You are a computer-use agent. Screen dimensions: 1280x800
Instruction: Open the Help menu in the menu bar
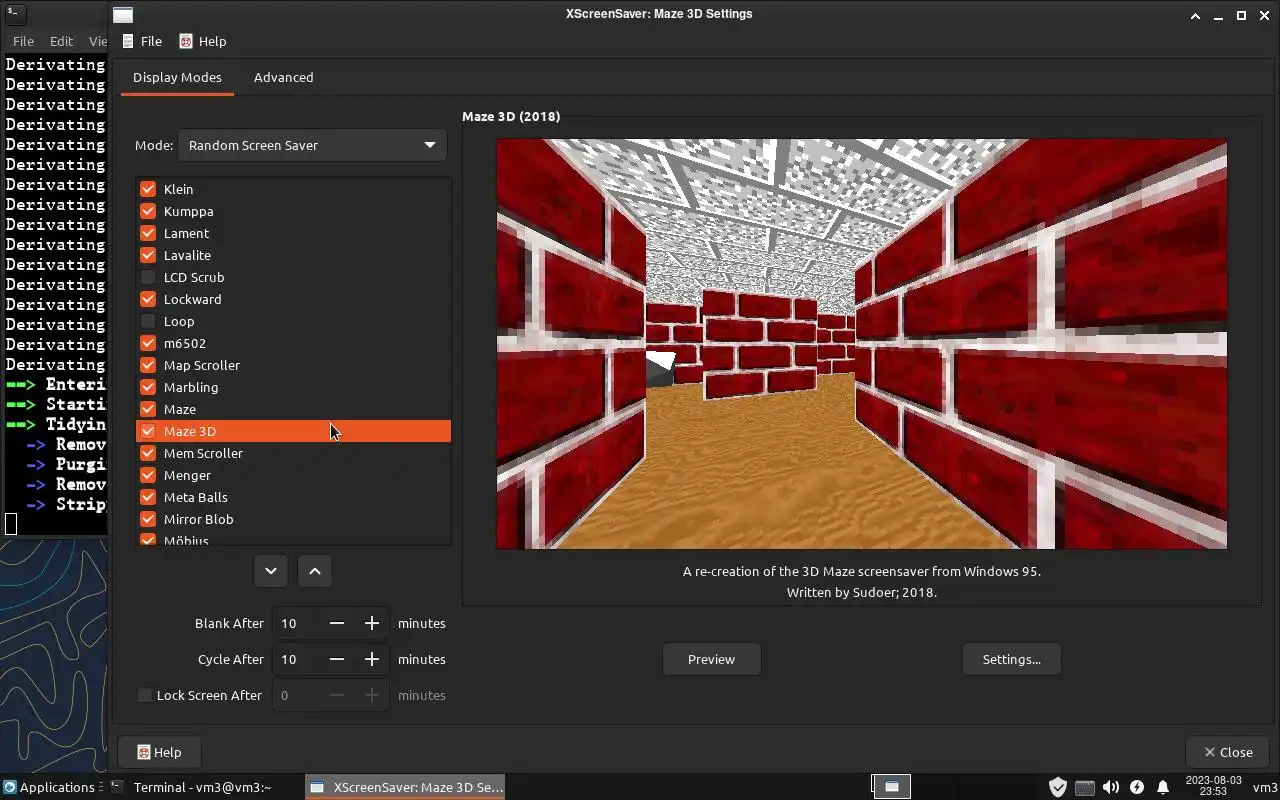point(203,41)
